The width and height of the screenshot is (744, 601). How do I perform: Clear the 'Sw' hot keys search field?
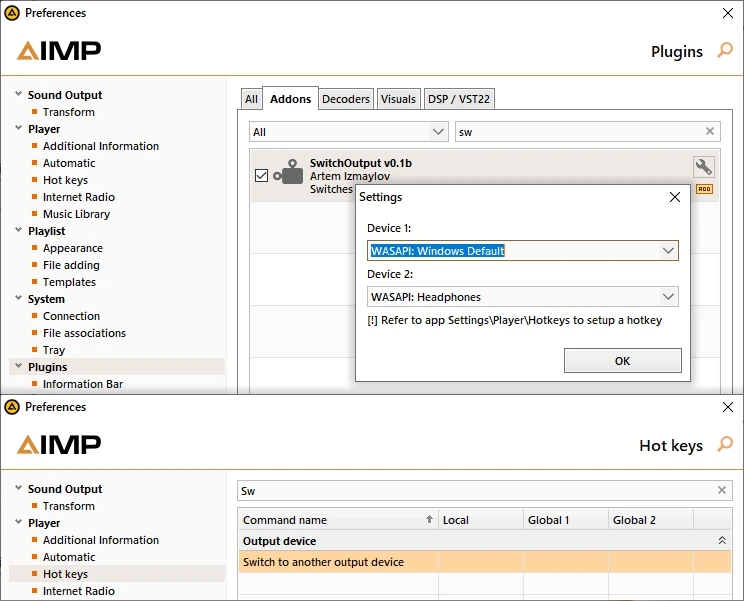722,490
